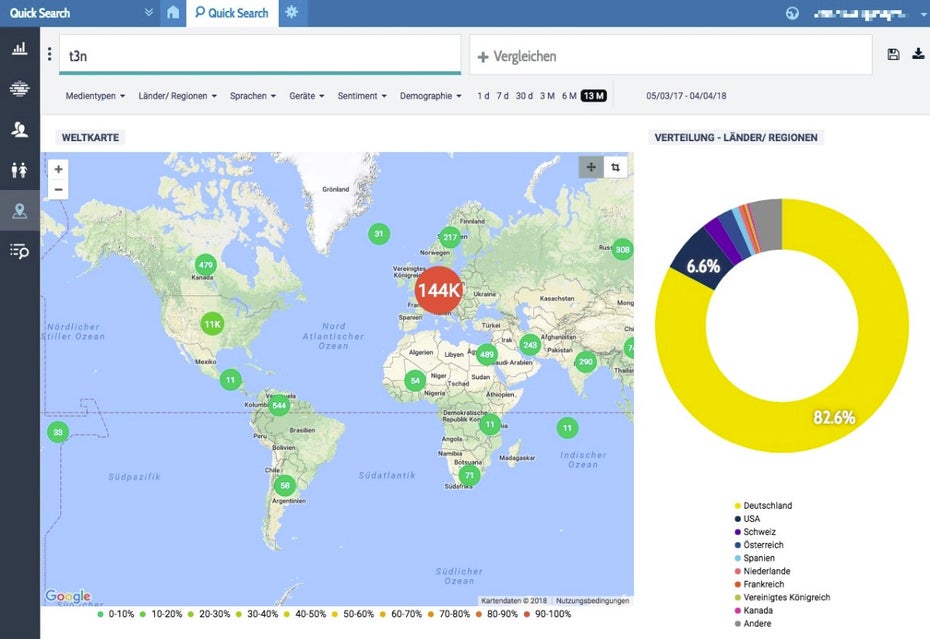Image resolution: width=930 pixels, height=639 pixels.
Task: Open the globe sidebar icon
Action: pyautogui.click(x=20, y=88)
